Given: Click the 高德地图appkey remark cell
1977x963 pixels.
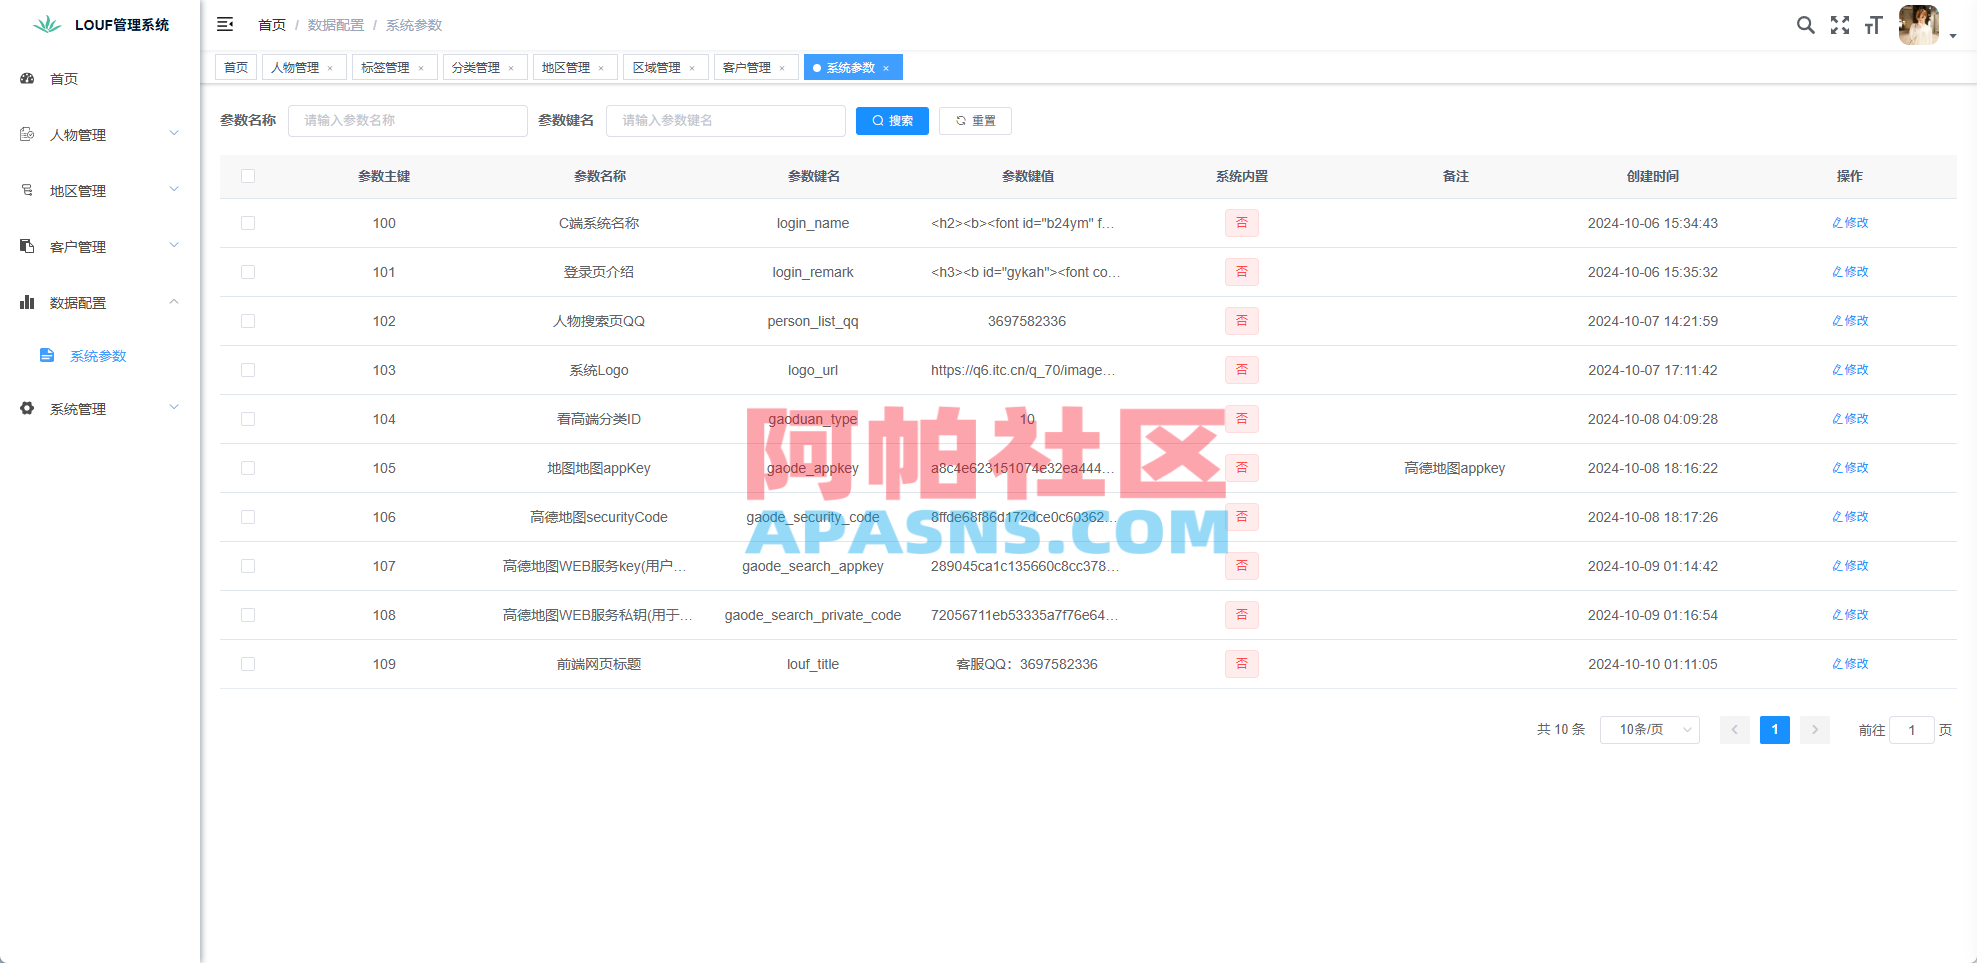Looking at the screenshot, I should point(1455,468).
